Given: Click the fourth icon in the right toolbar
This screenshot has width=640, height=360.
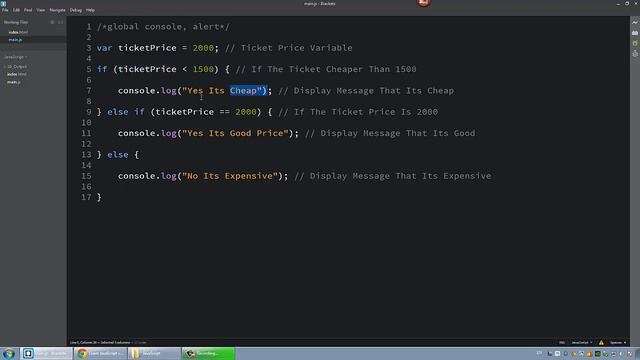Looking at the screenshot, I should pos(635,53).
